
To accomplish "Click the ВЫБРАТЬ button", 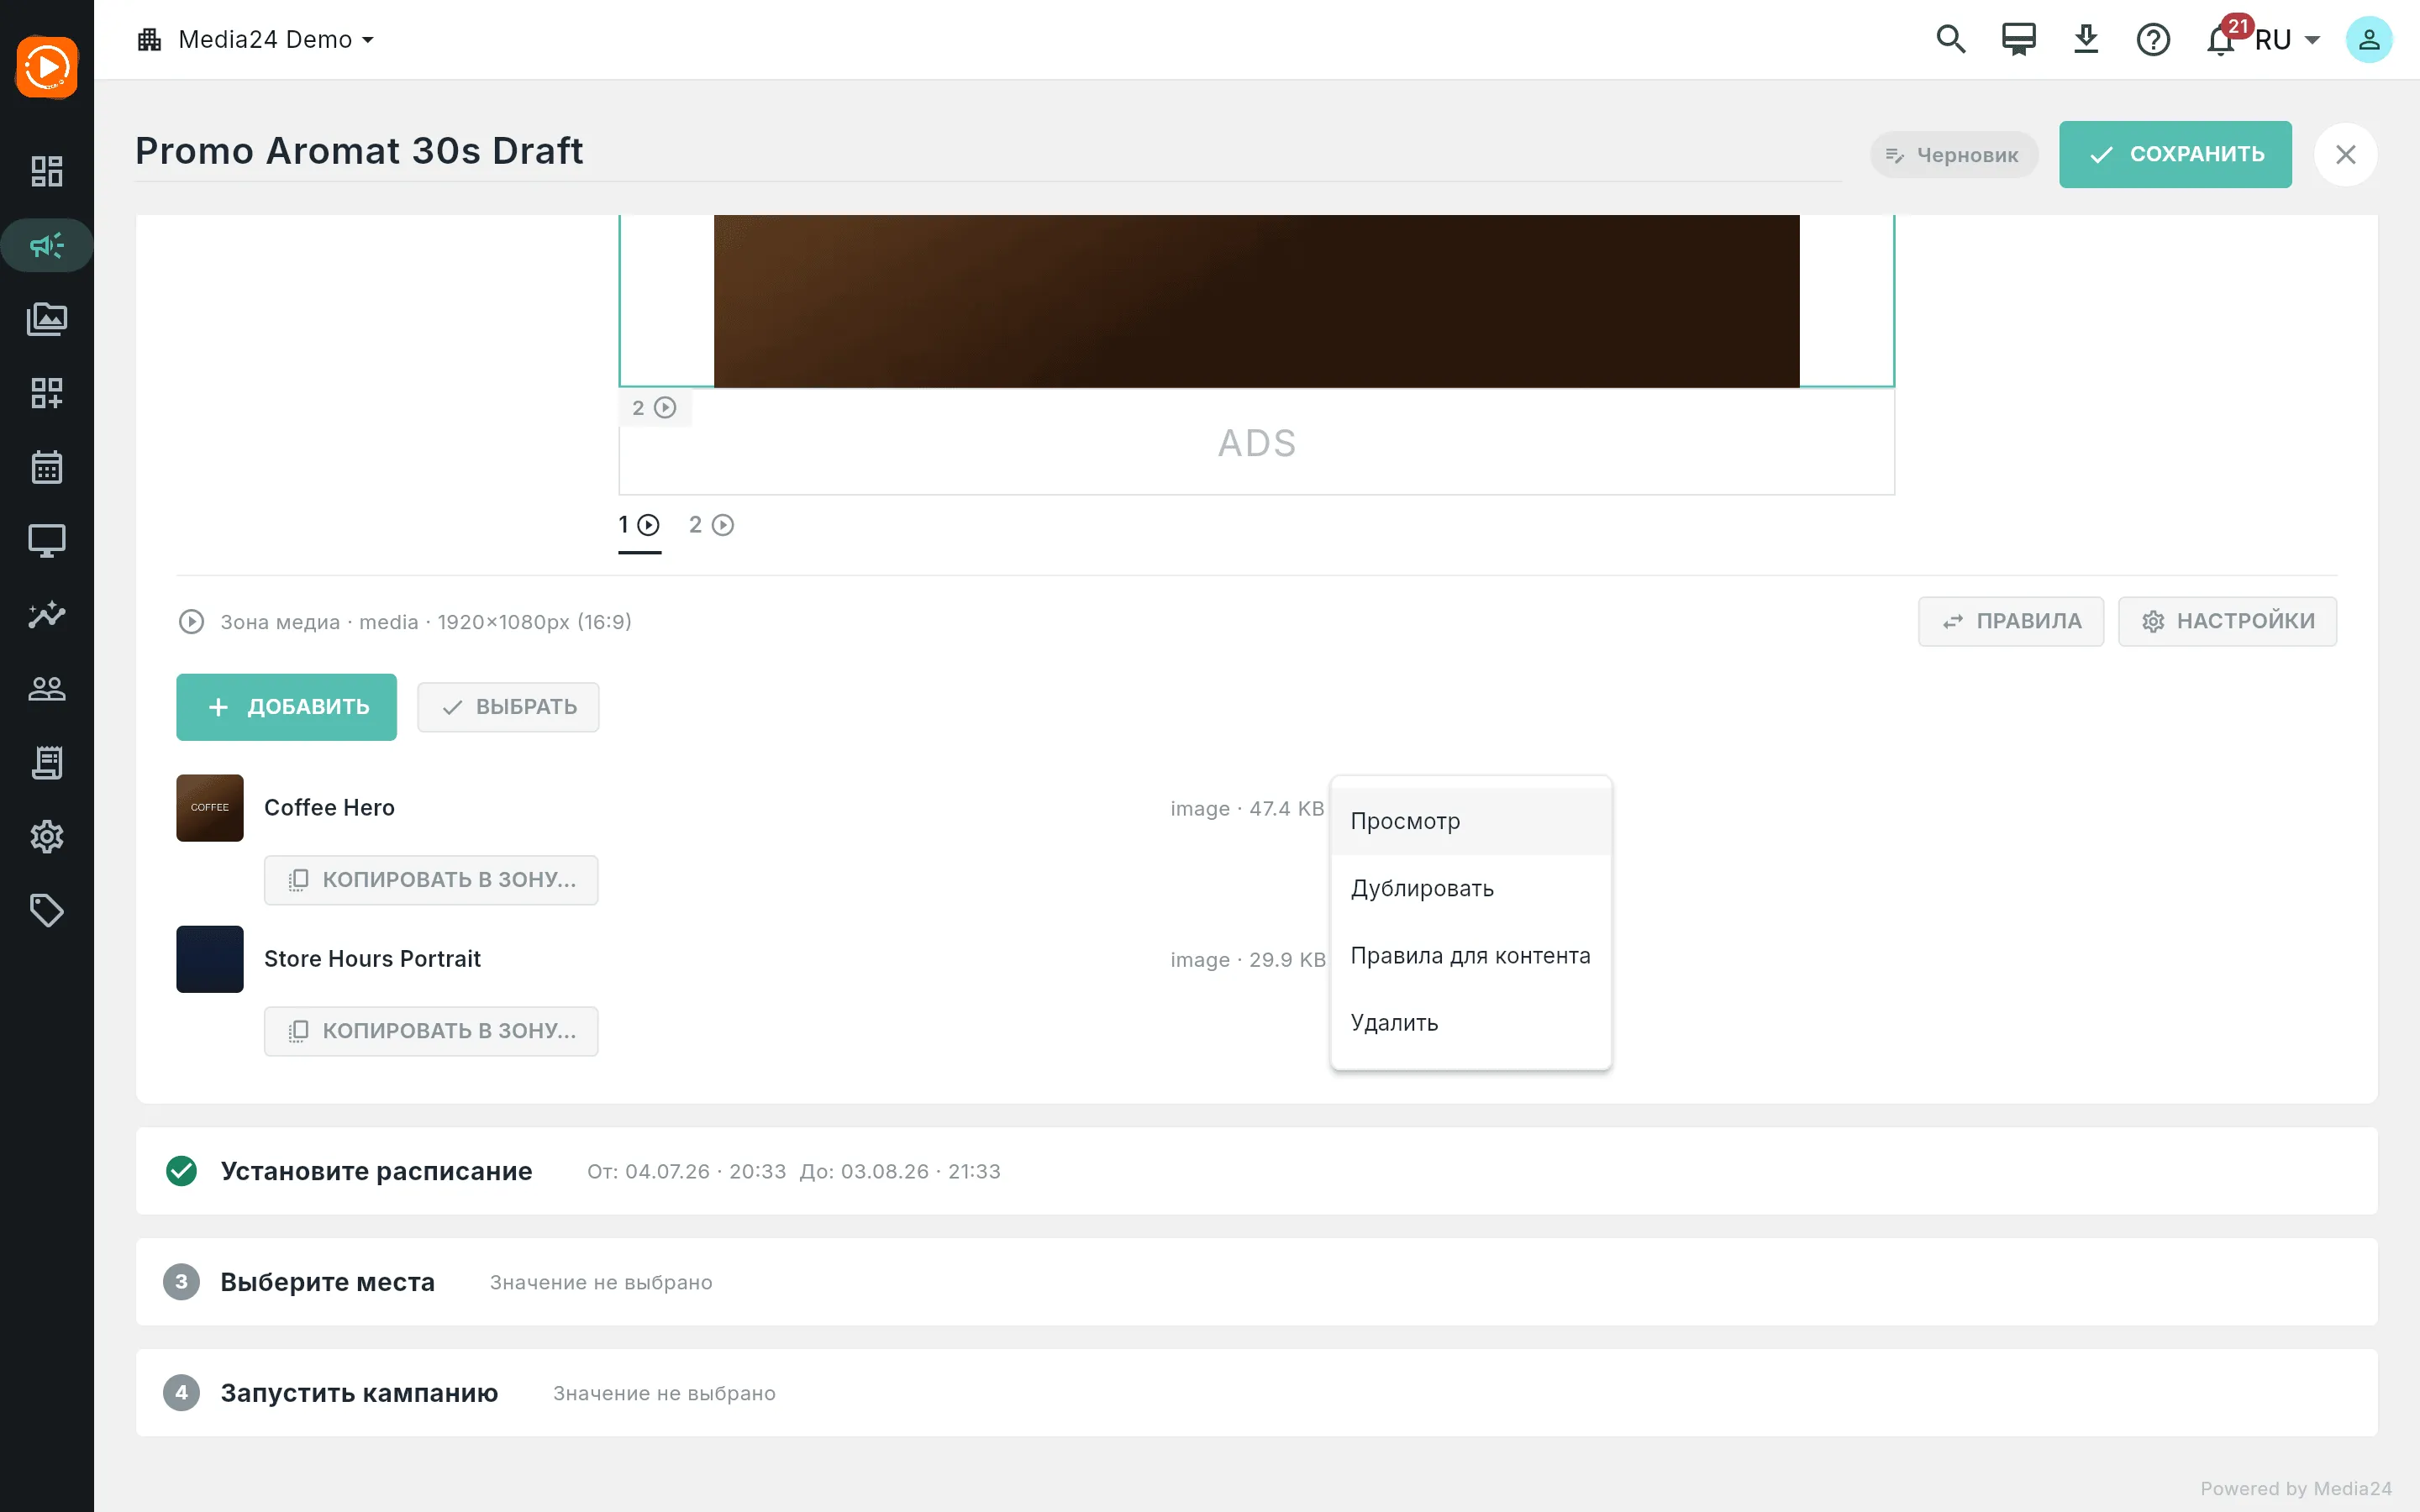I will (x=508, y=707).
